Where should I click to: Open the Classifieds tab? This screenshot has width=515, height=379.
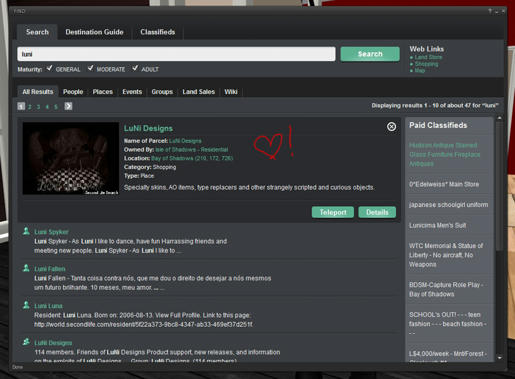point(158,32)
